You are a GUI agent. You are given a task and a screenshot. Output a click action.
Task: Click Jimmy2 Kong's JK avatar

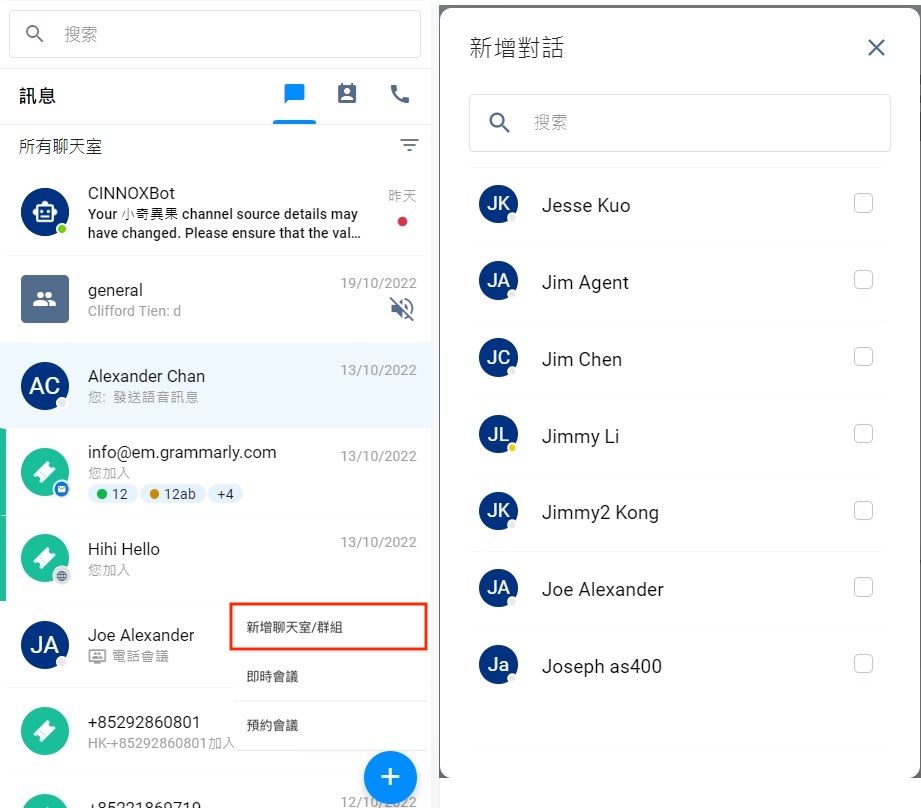(x=498, y=510)
